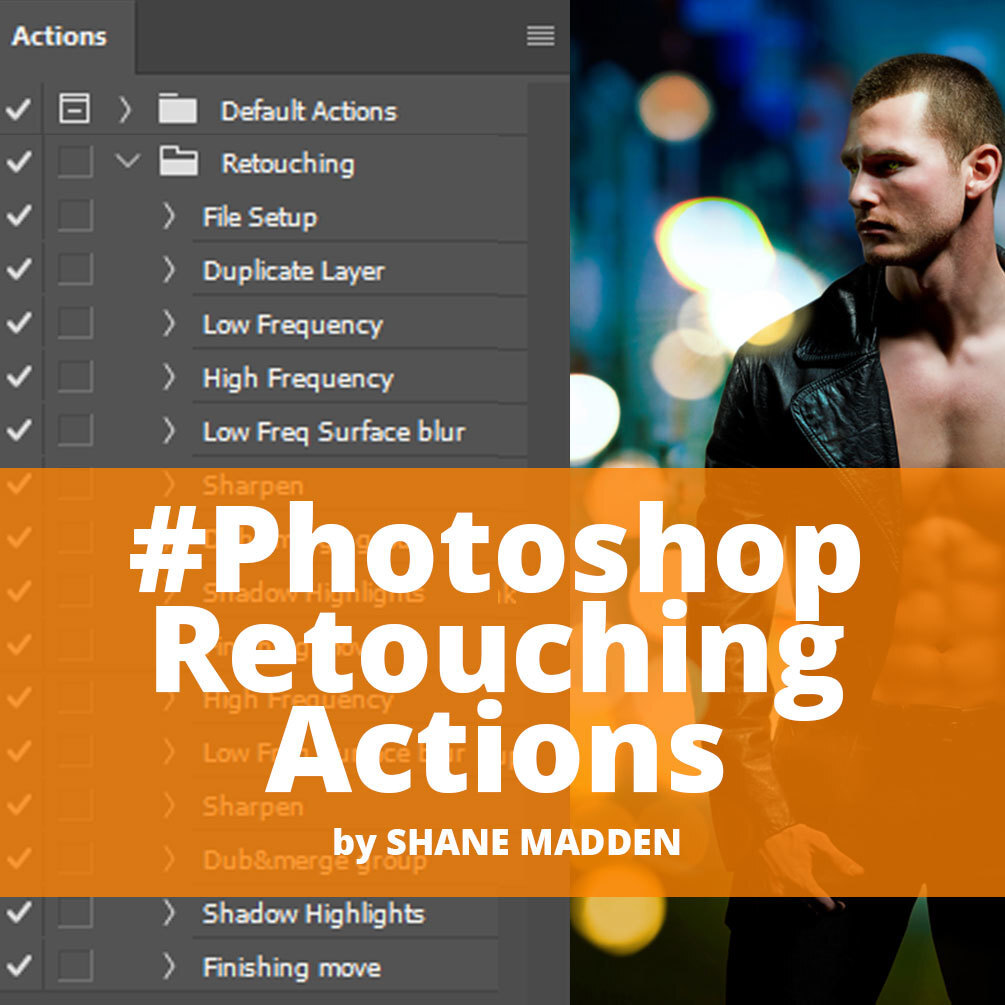Disable checkmark of Finishing move outside orange banner

click(x=19, y=965)
